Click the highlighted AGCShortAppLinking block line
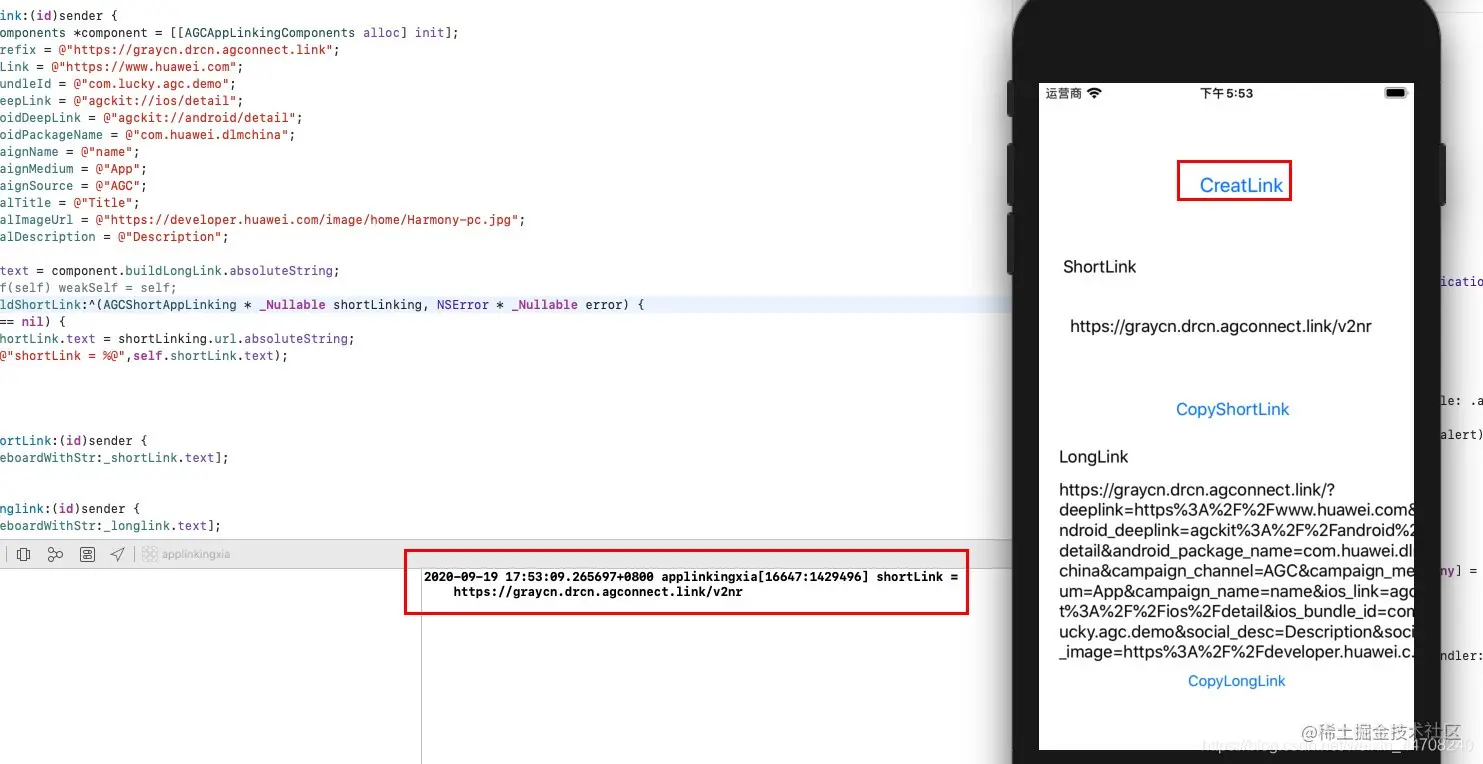The height and width of the screenshot is (764, 1483). coord(323,305)
